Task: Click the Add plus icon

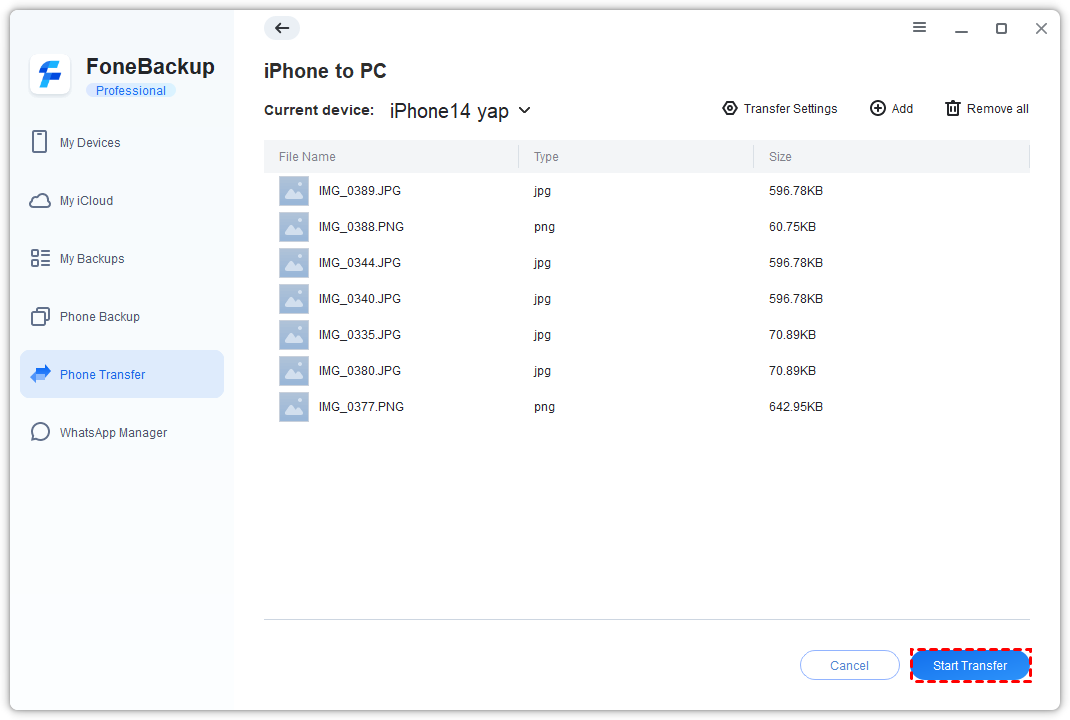Action: pos(878,109)
